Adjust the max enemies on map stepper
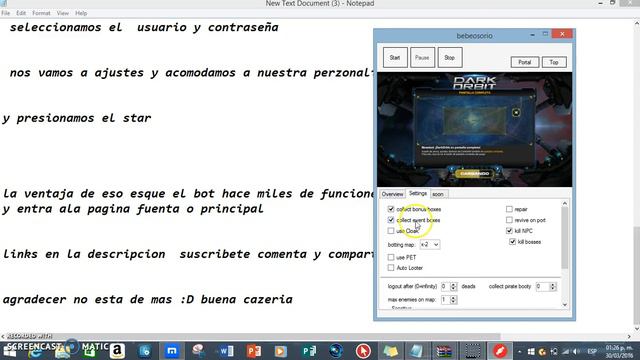This screenshot has width=640, height=360. click(x=453, y=300)
